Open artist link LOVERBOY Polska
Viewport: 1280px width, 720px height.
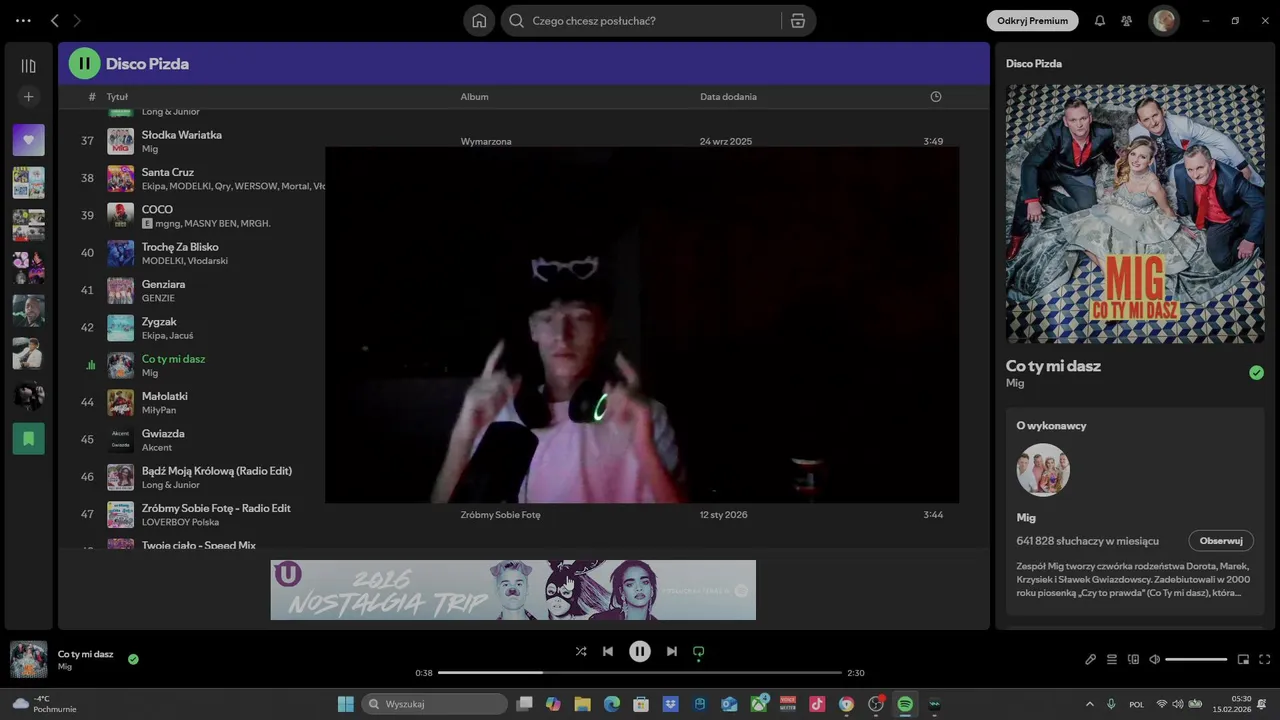[180, 522]
